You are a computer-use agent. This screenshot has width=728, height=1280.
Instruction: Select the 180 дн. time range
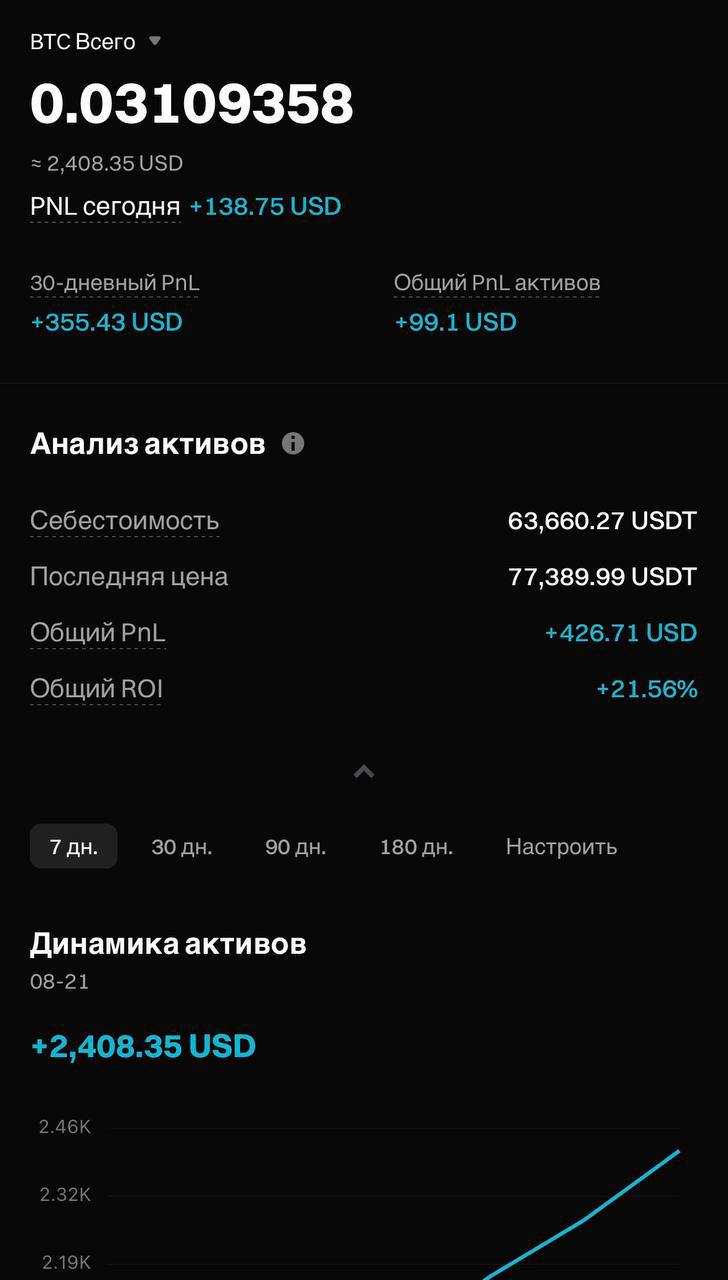click(416, 846)
